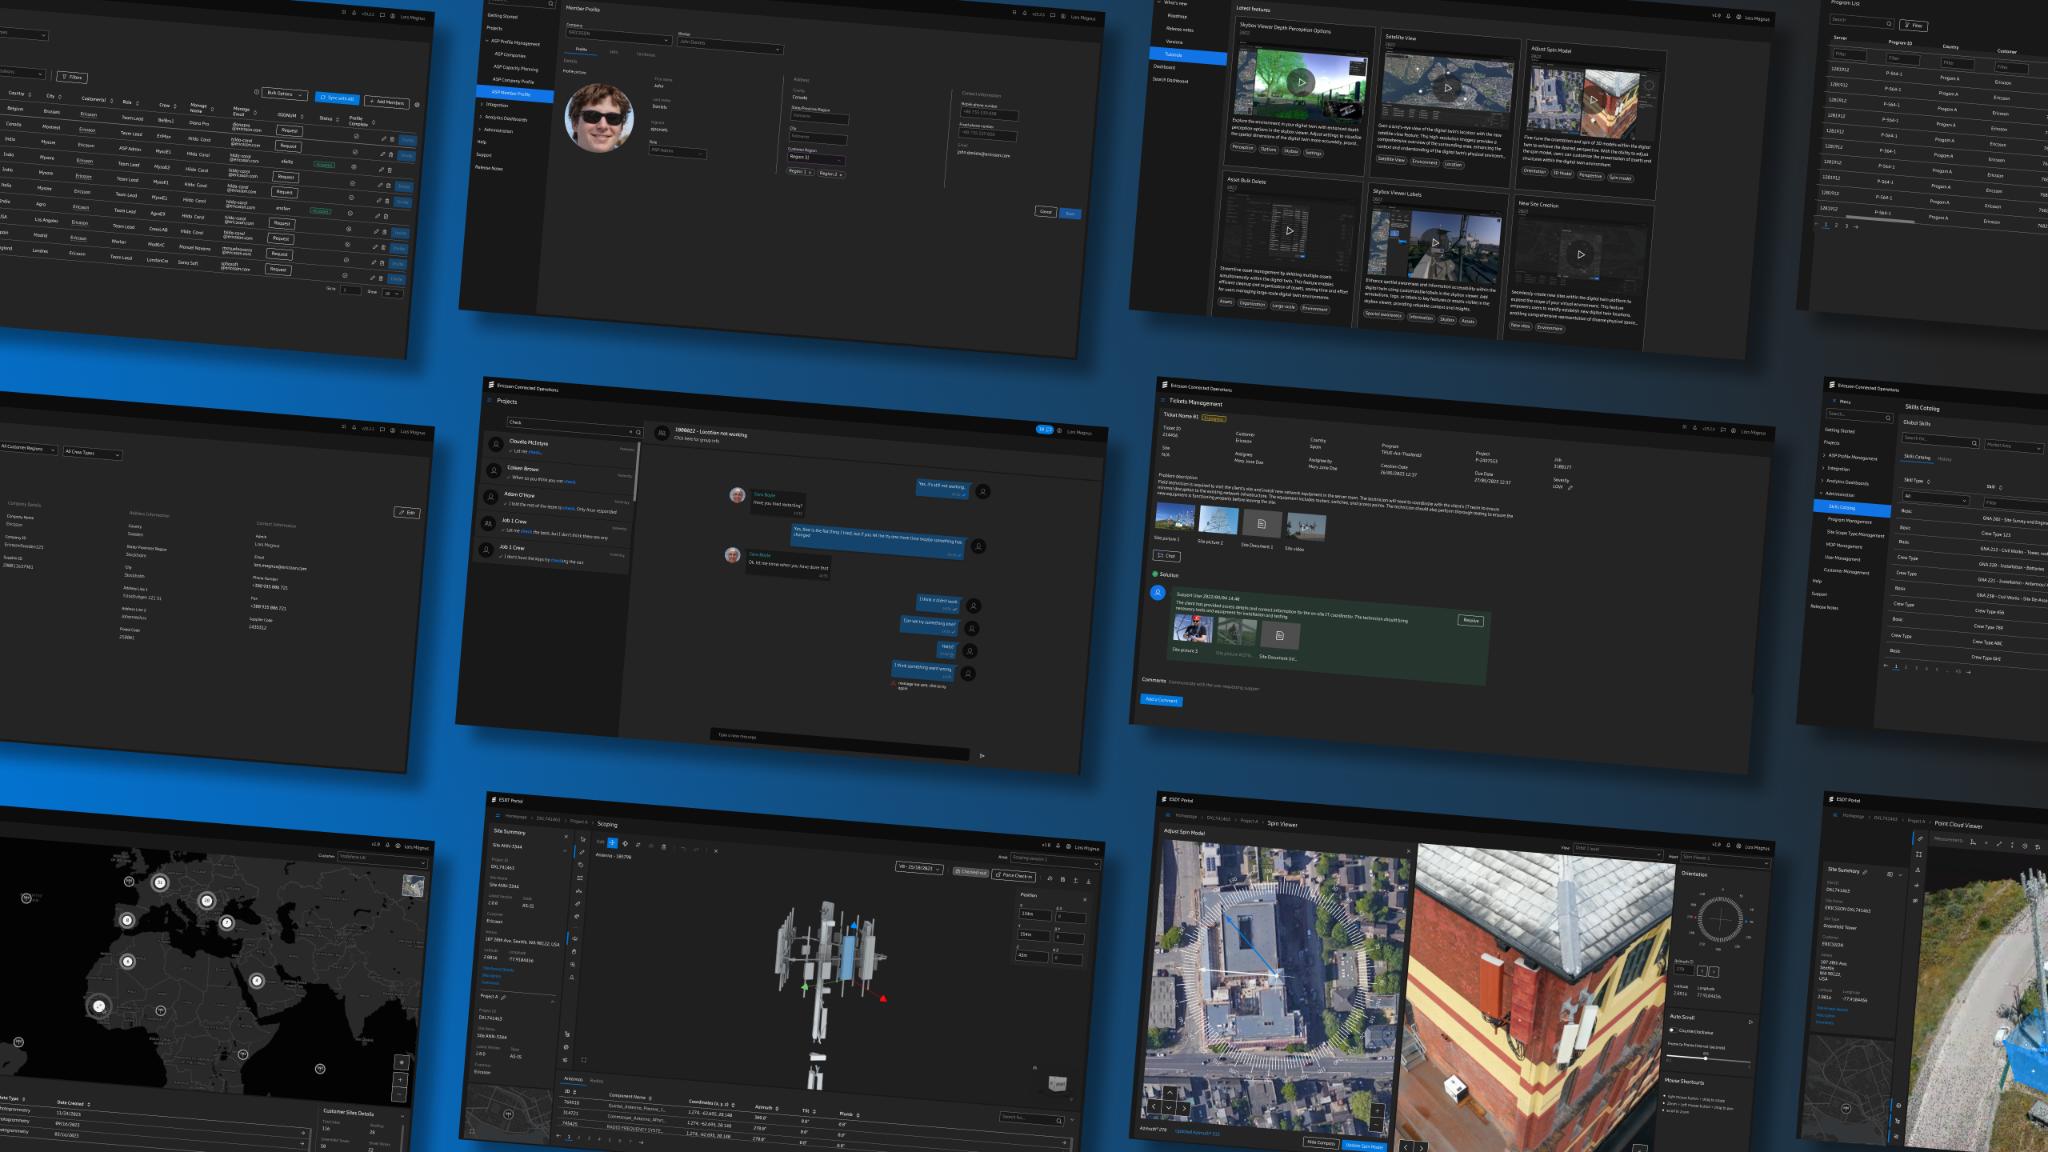Screen dimensions: 2048x1152
Task: Click Force Check-in in Scoping
Action: pyautogui.click(x=1015, y=876)
